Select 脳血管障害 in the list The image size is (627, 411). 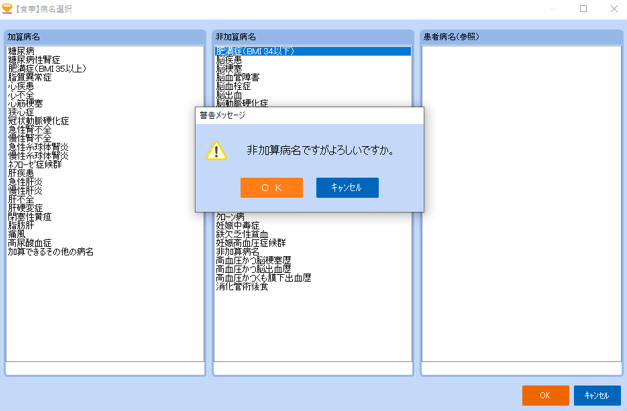[x=238, y=77]
